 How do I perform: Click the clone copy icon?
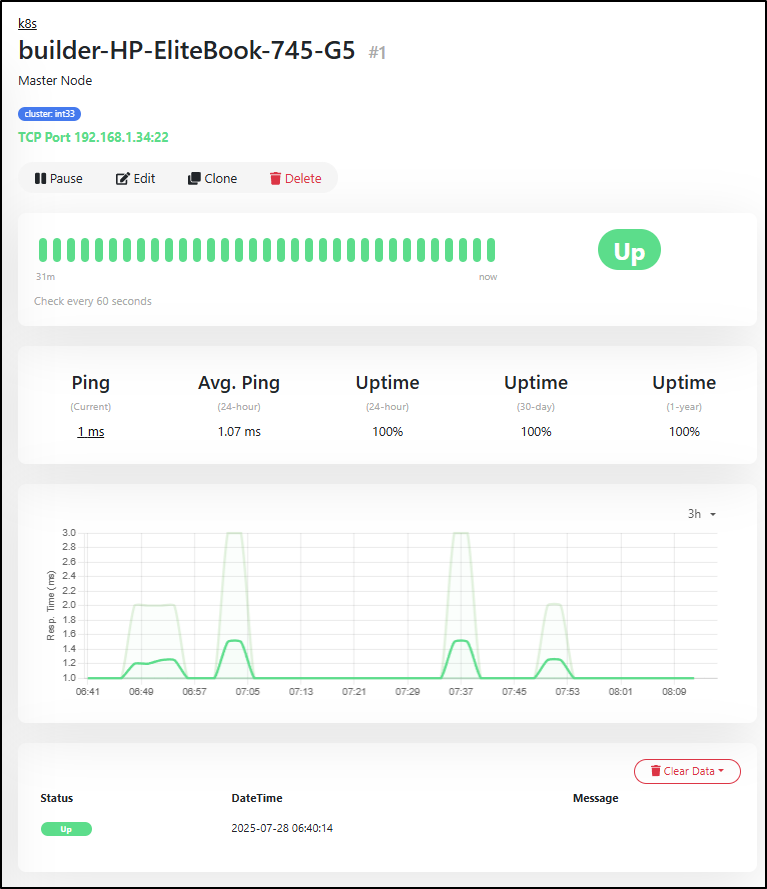tap(194, 179)
